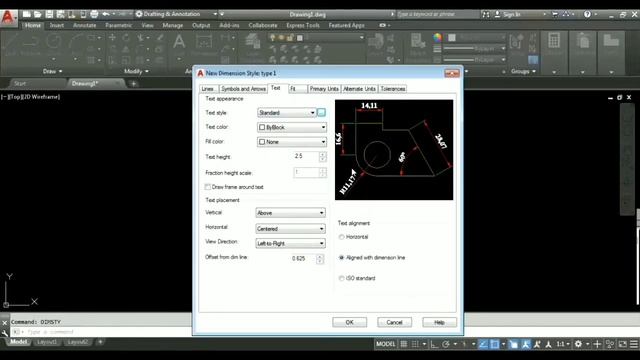Image resolution: width=640 pixels, height=360 pixels.
Task: Open the AutoCAD application menu button
Action: pyautogui.click(x=8, y=18)
